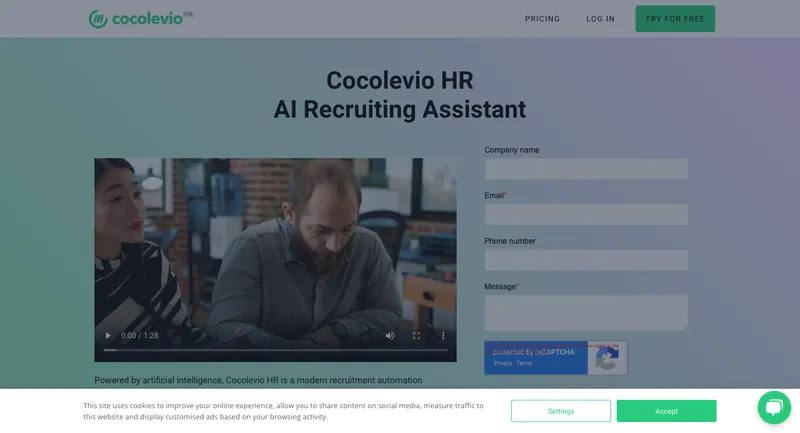This screenshot has width=800, height=433.
Task: Focus the Email input field
Action: pos(586,215)
